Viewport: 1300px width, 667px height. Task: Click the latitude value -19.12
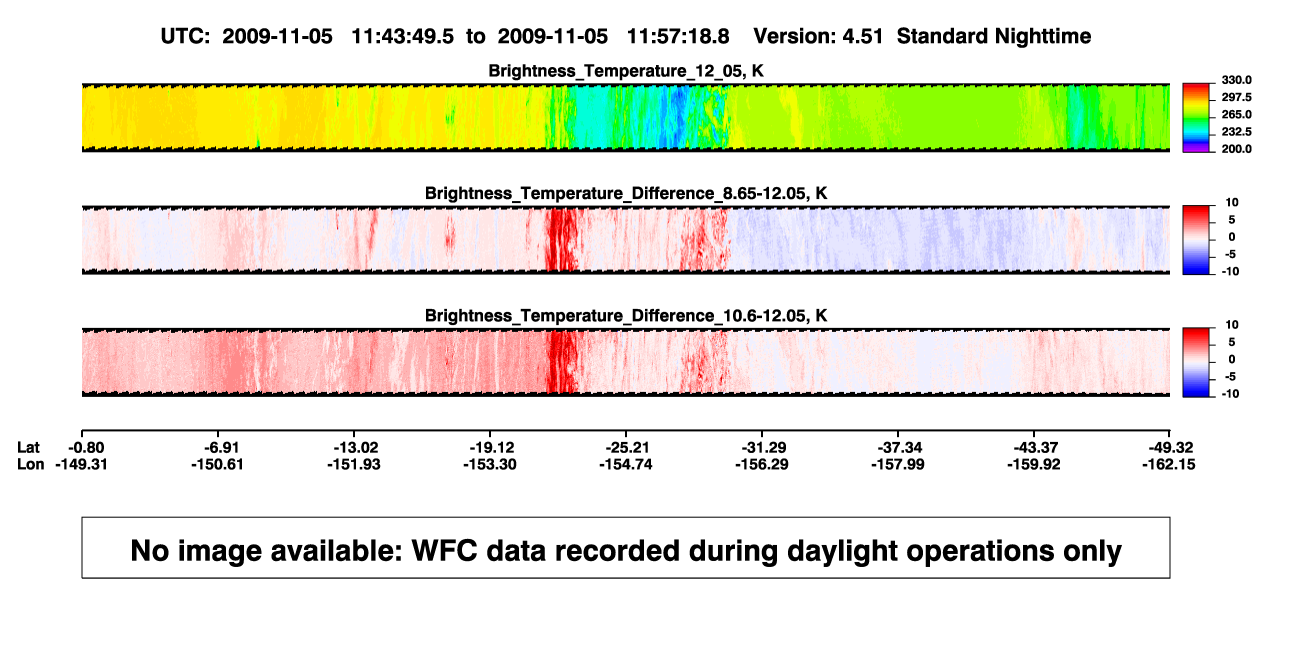click(492, 447)
